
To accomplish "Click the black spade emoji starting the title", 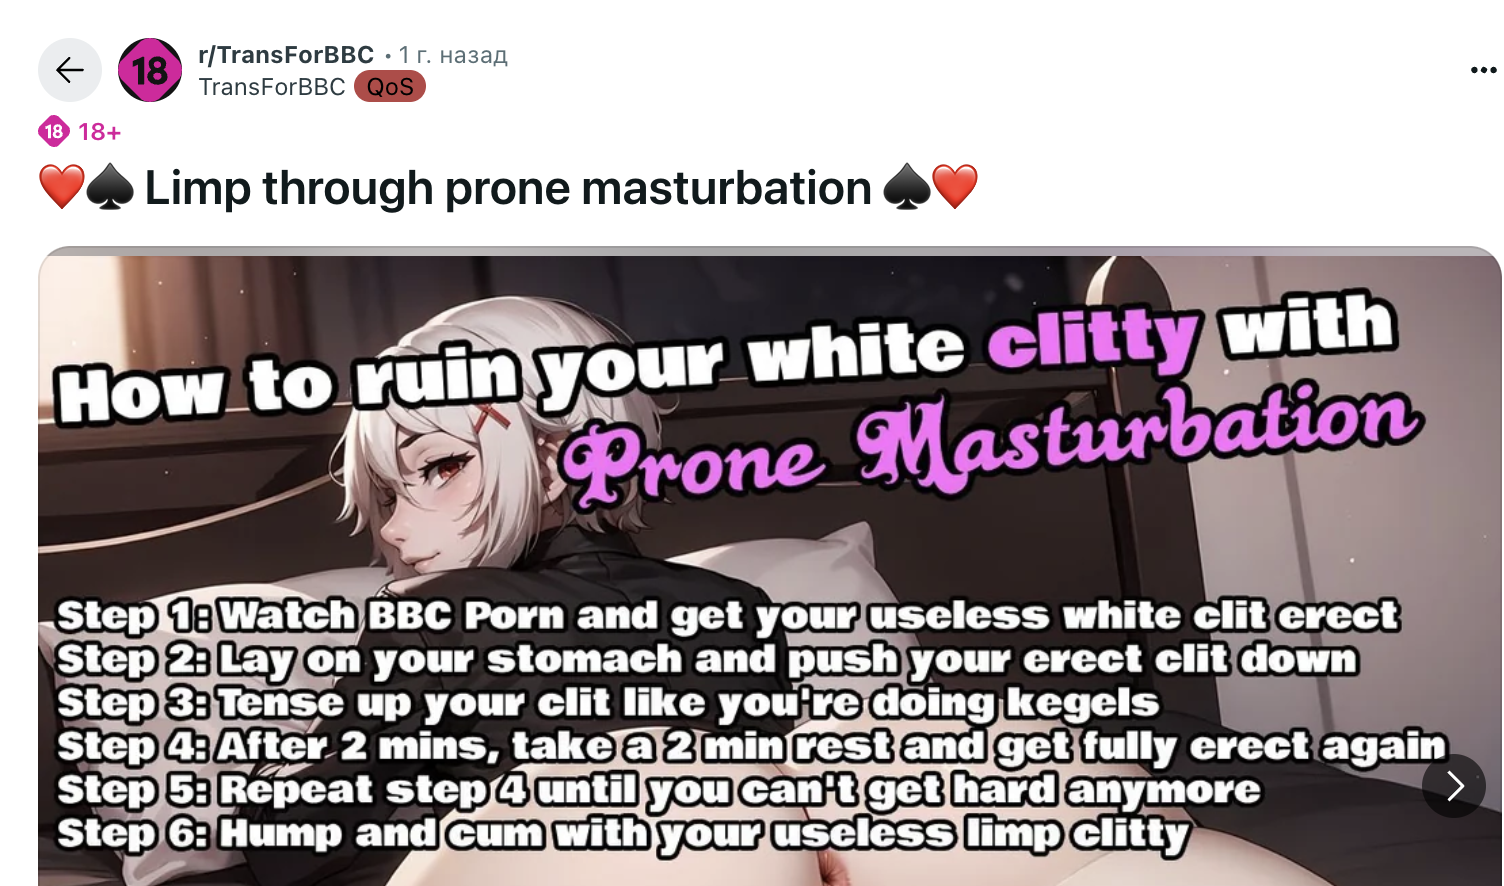I will [110, 187].
